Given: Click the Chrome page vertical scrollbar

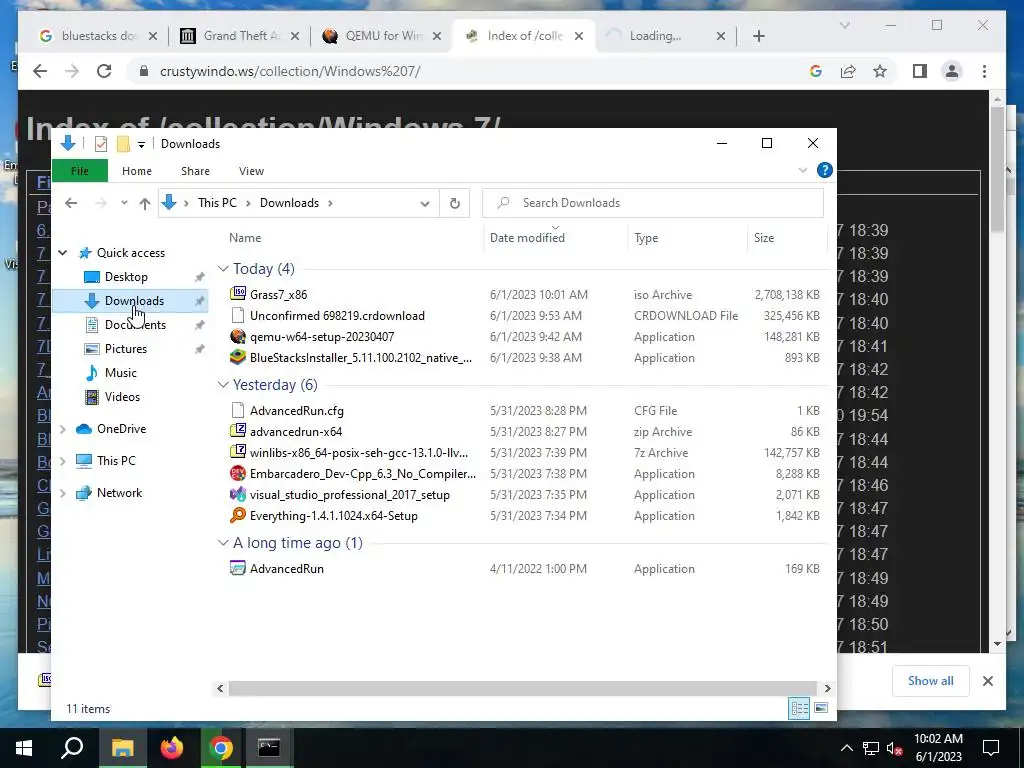Looking at the screenshot, I should [997, 168].
